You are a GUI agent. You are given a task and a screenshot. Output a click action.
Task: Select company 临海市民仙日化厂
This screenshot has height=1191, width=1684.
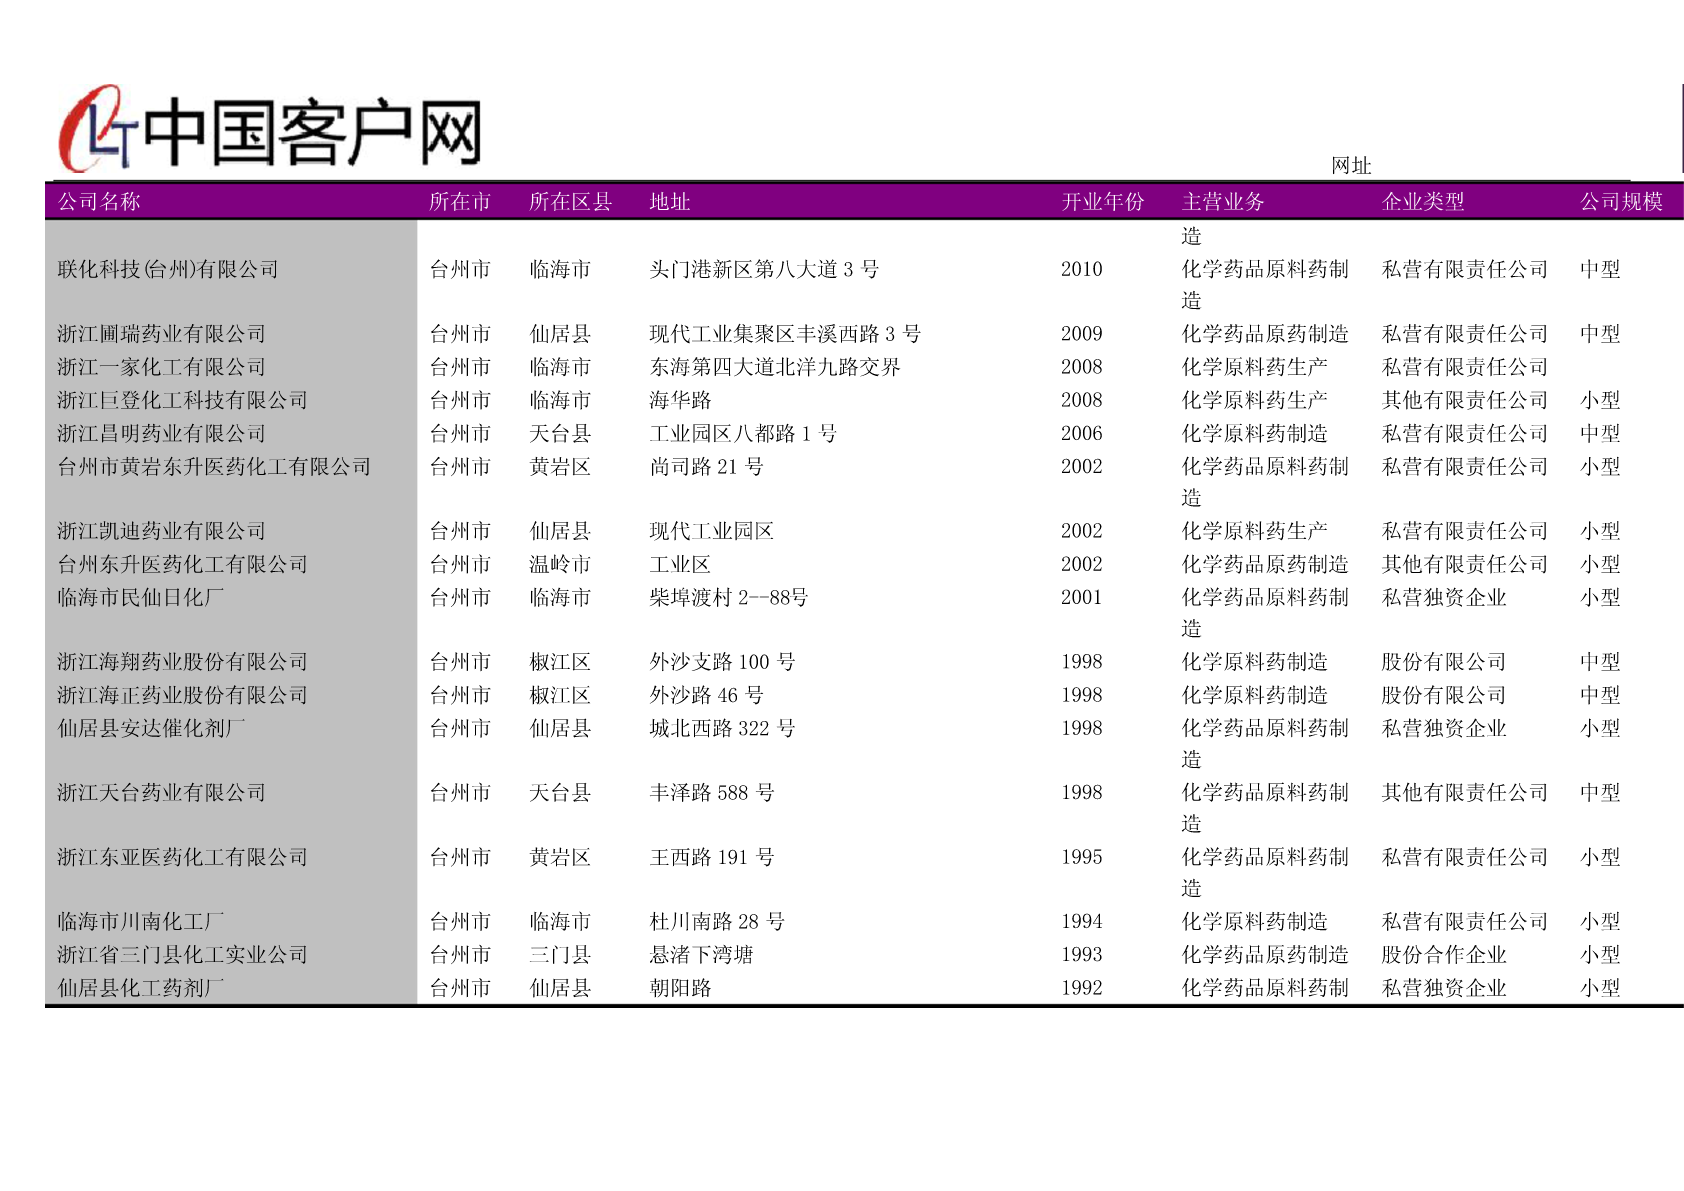click(x=141, y=597)
